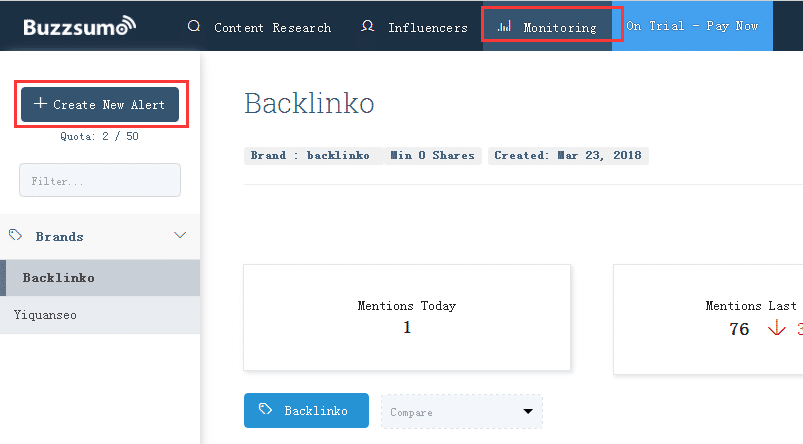Click the tag icon in Backlinko button
Viewport: 803px width, 444px height.
(265, 409)
